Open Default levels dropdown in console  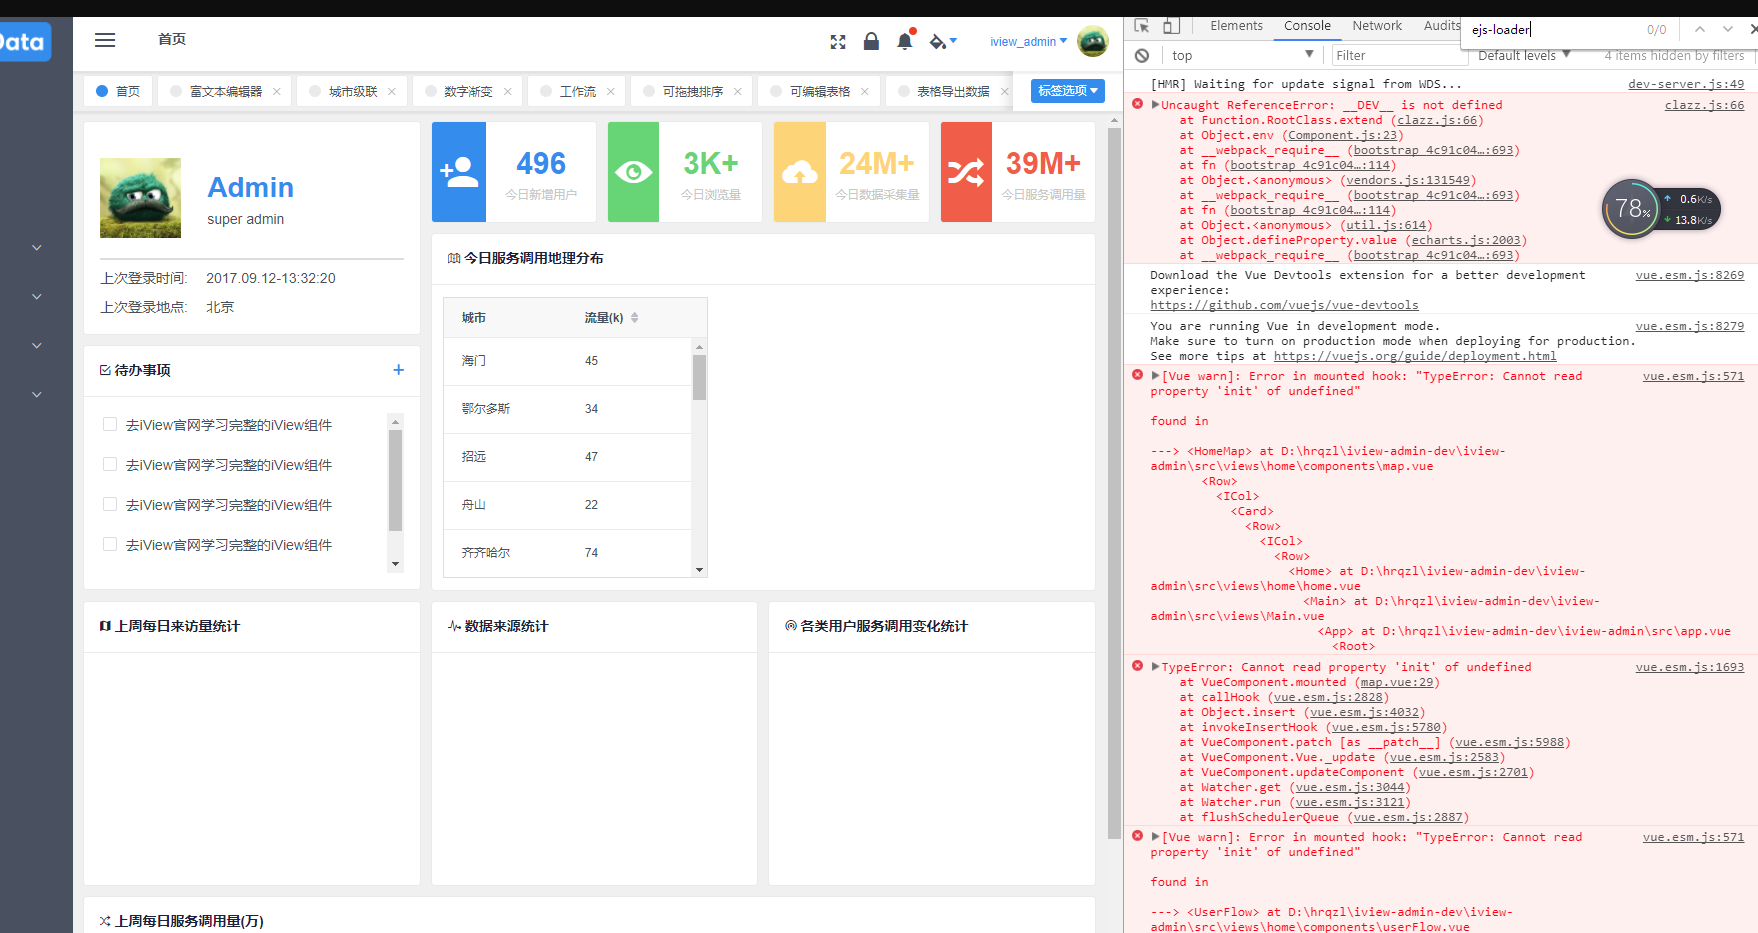[x=1524, y=56]
